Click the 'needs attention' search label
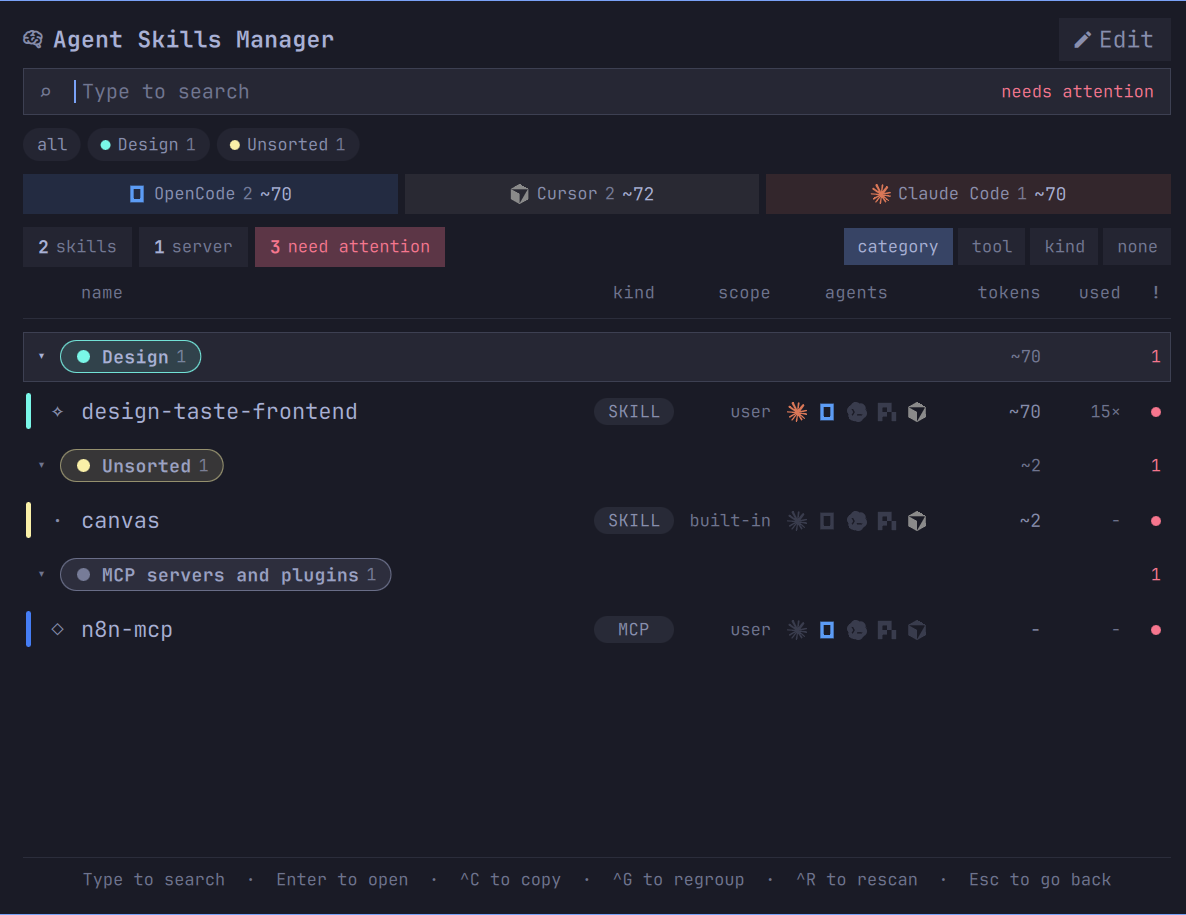Image resolution: width=1186 pixels, height=915 pixels. (x=1077, y=92)
